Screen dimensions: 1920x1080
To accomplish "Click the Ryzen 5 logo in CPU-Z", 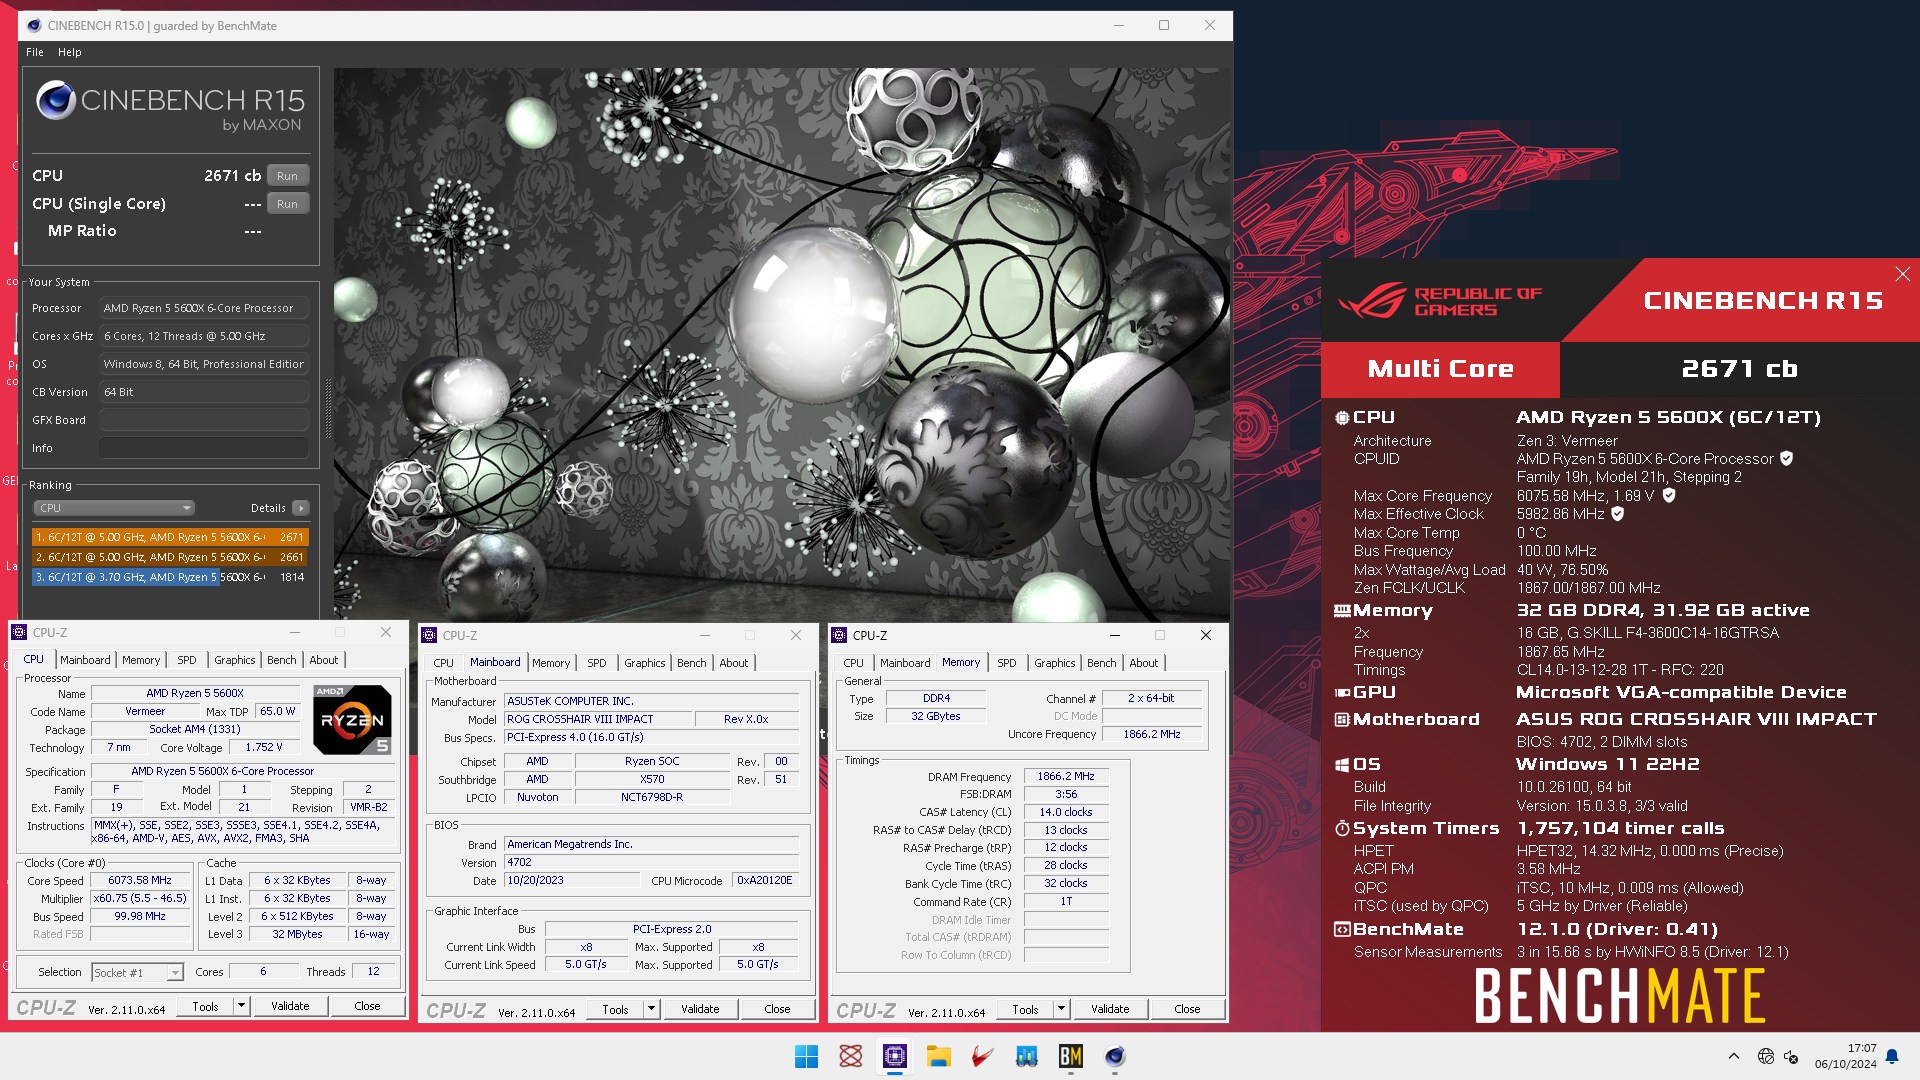I will coord(352,719).
